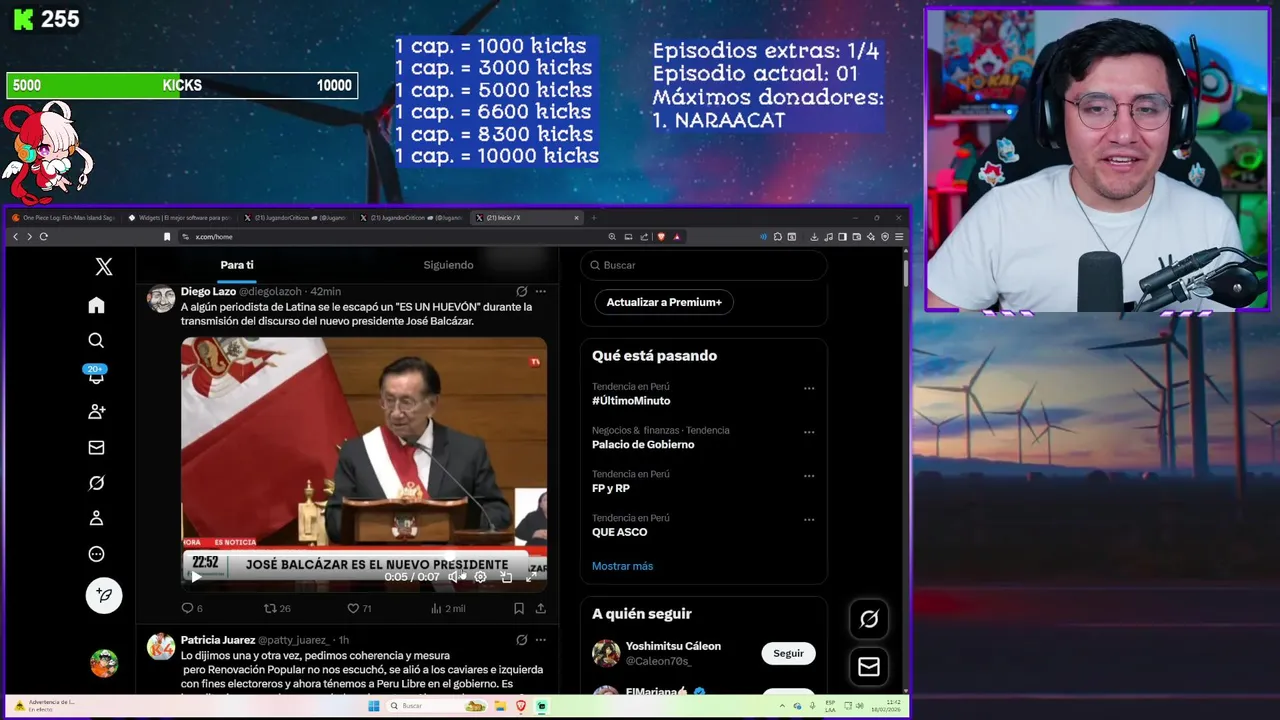The height and width of the screenshot is (720, 1280).
Task: Open the Follow people sidebar icon
Action: click(96, 412)
